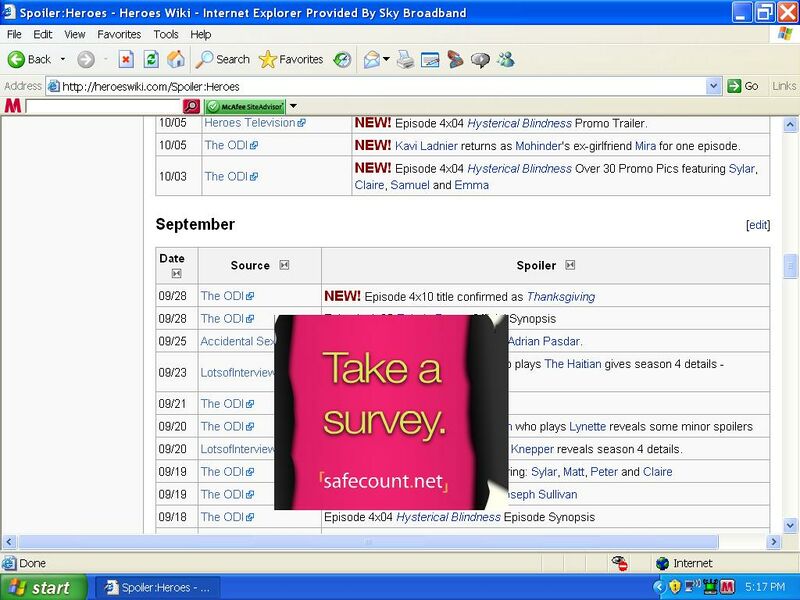Open the History toolbar icon
The height and width of the screenshot is (600, 800).
[342, 60]
